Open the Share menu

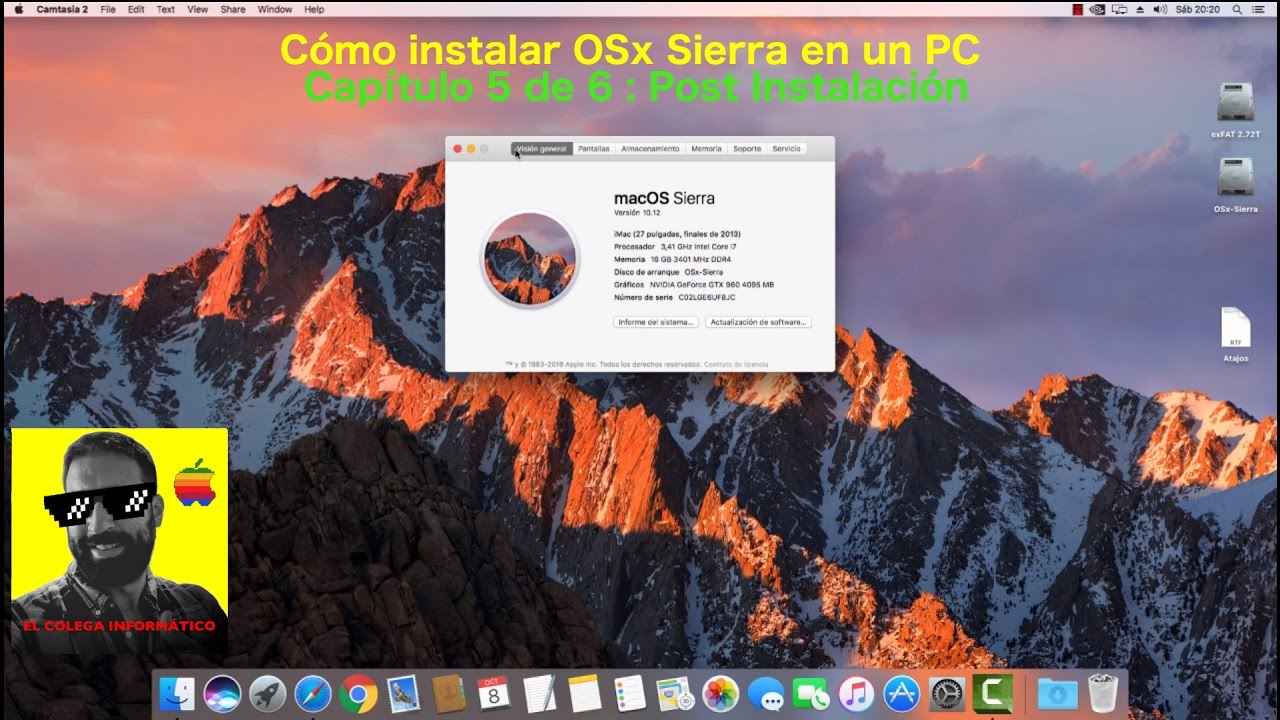point(232,9)
